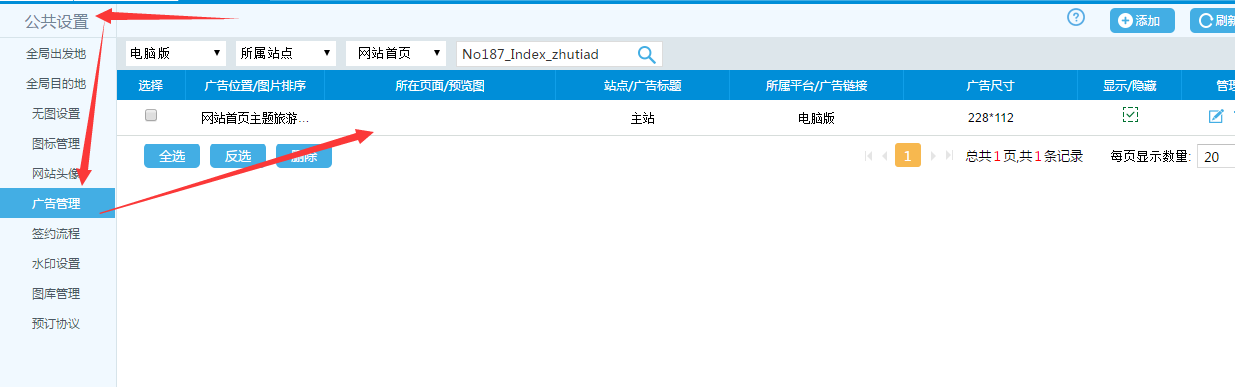Viewport: 1235px width, 387px height.
Task: Open 全局目的地 in sidebar
Action: click(x=57, y=84)
